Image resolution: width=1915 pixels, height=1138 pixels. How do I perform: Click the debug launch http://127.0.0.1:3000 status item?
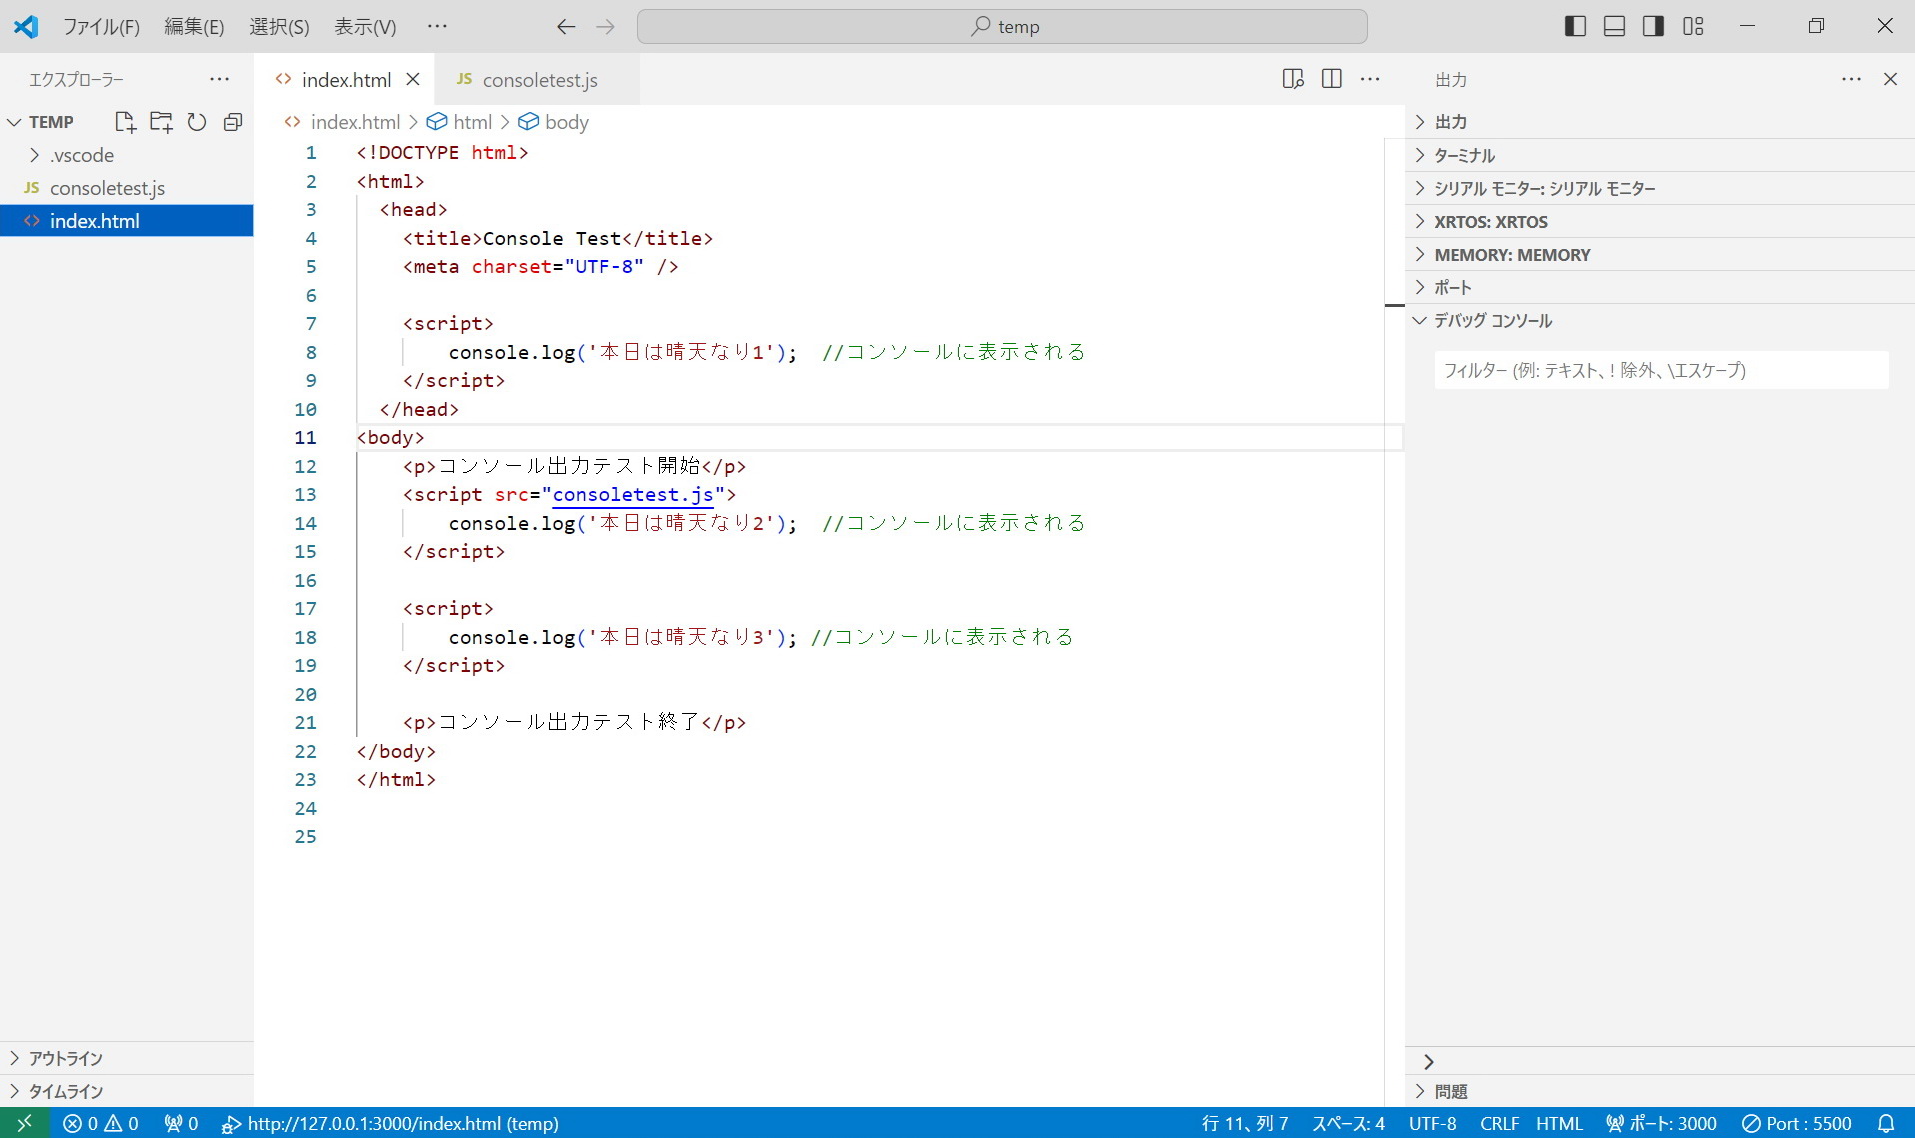click(390, 1123)
